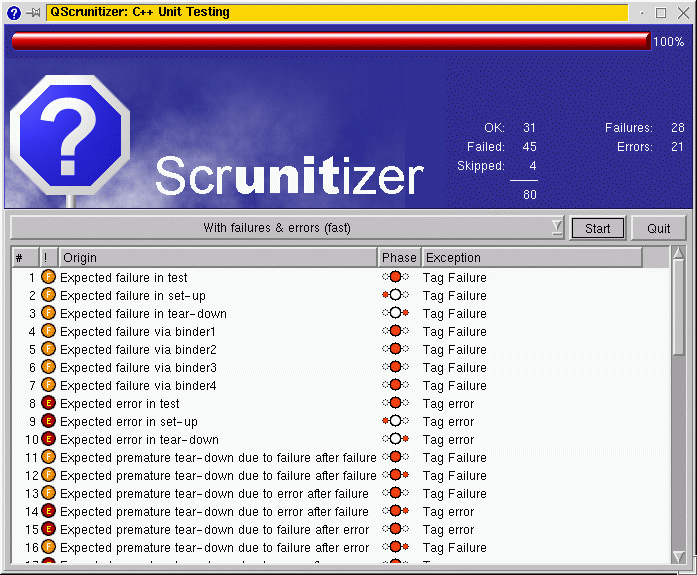Screen dimensions: 697x575
Task: Click the results list scroll up arrow
Action: pyautogui.click(x=679, y=254)
